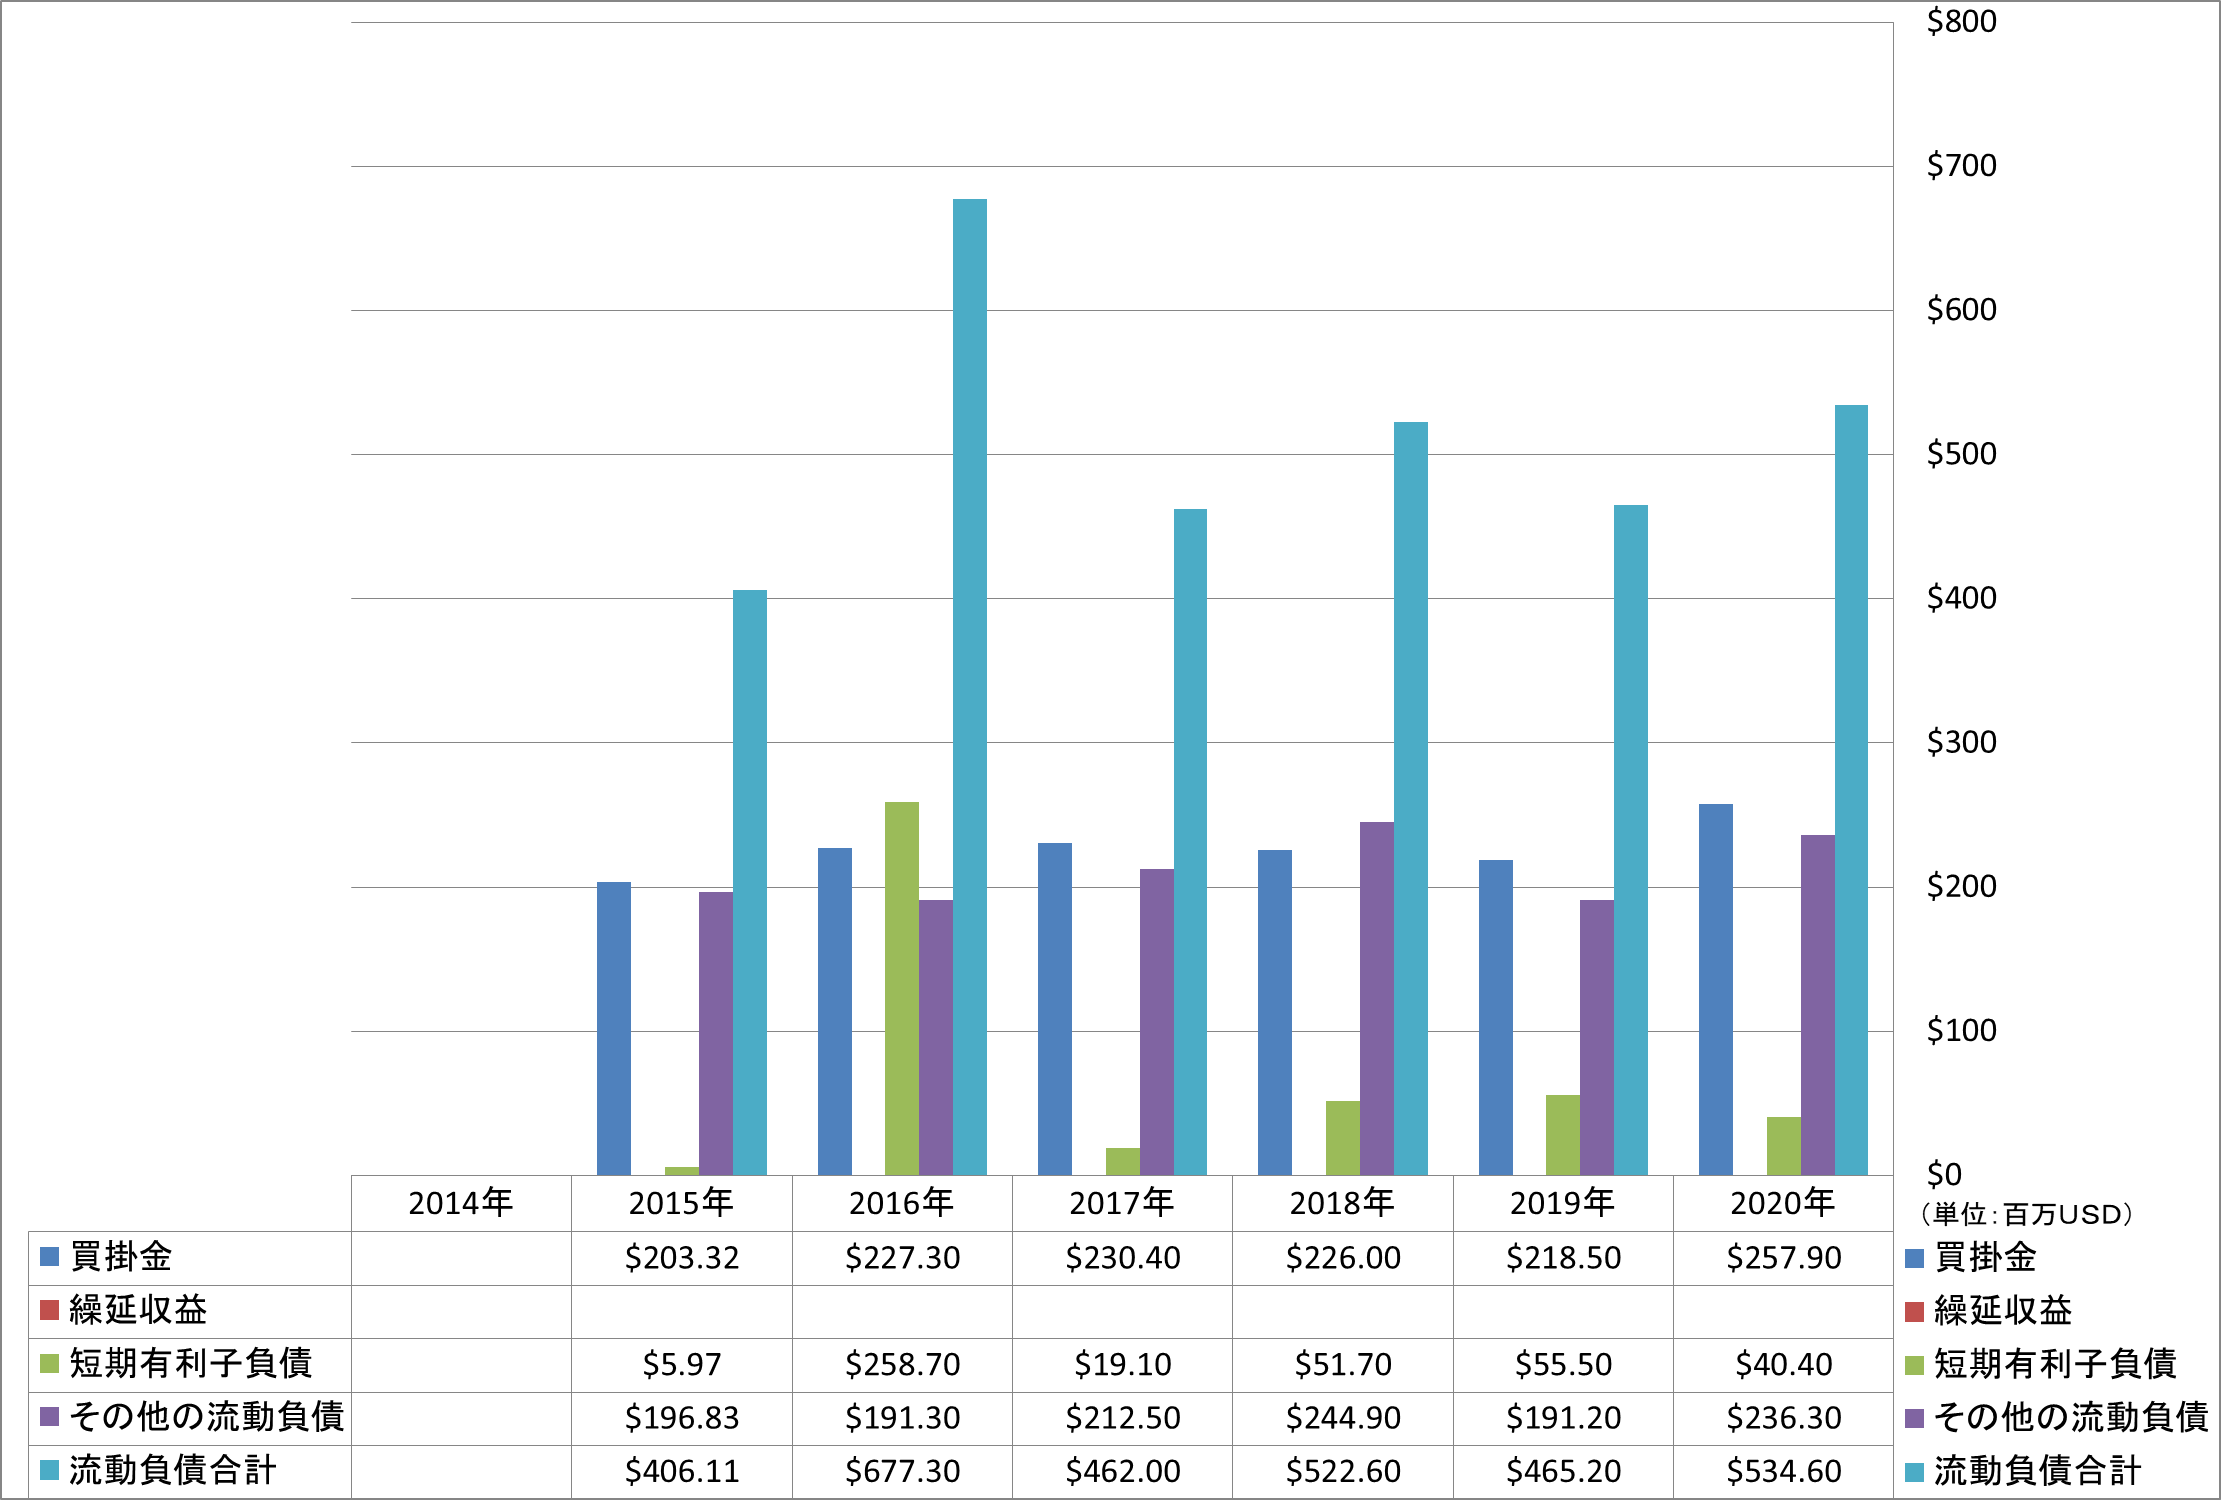The height and width of the screenshot is (1500, 2221).
Task: Select the $5.97 cell
Action: [x=682, y=1365]
